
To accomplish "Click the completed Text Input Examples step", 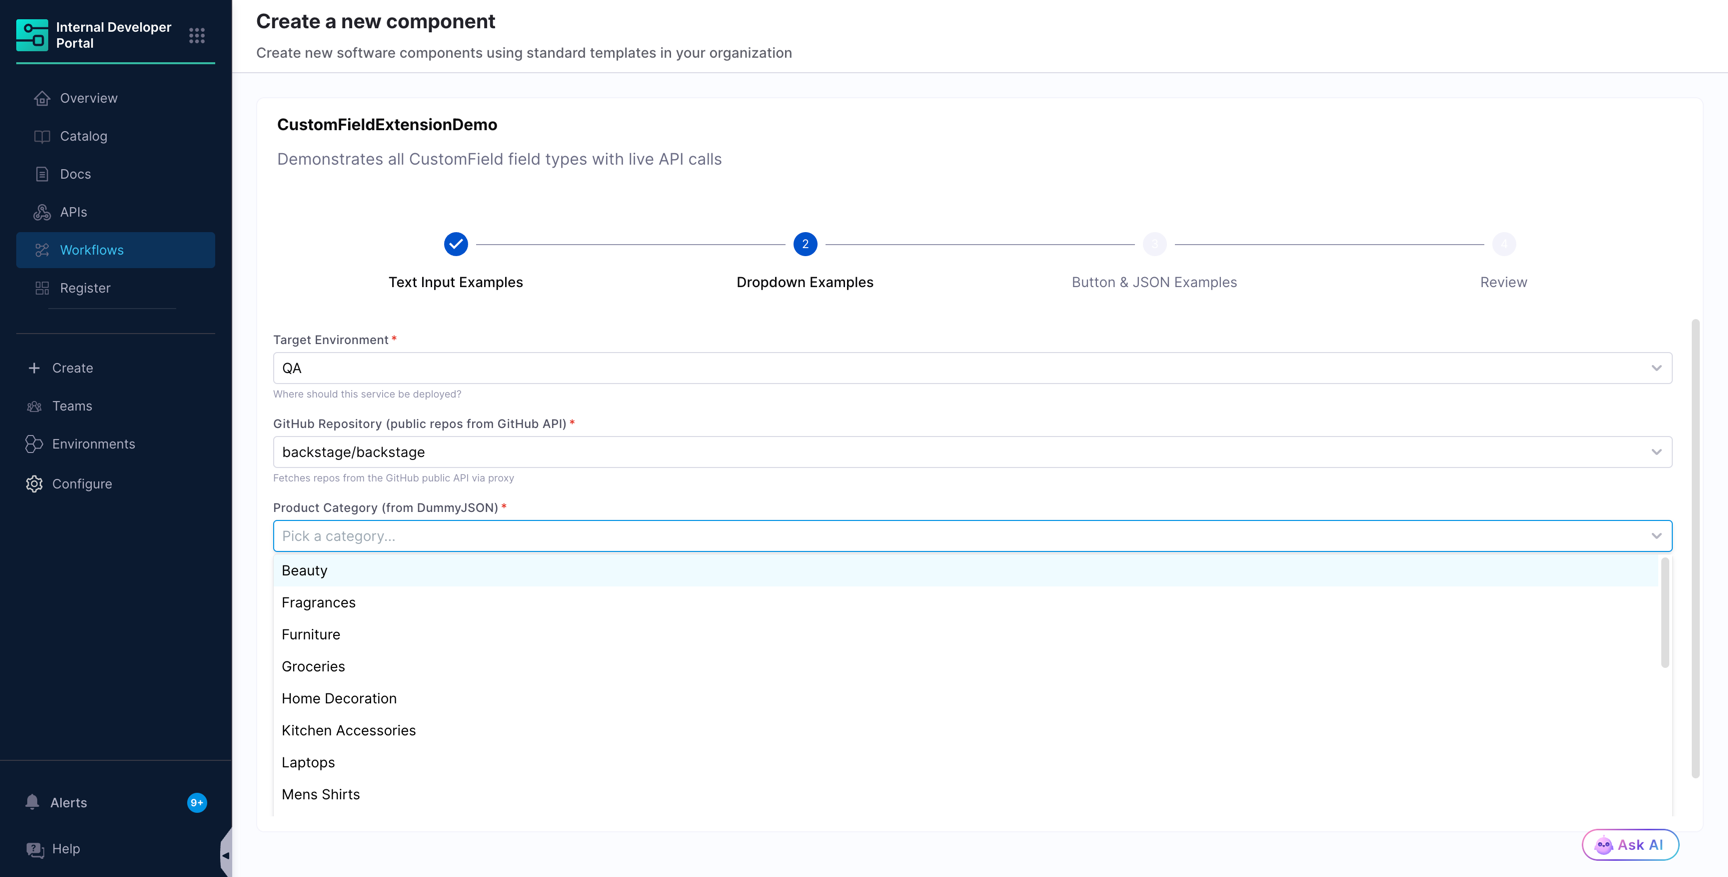I will pos(456,244).
